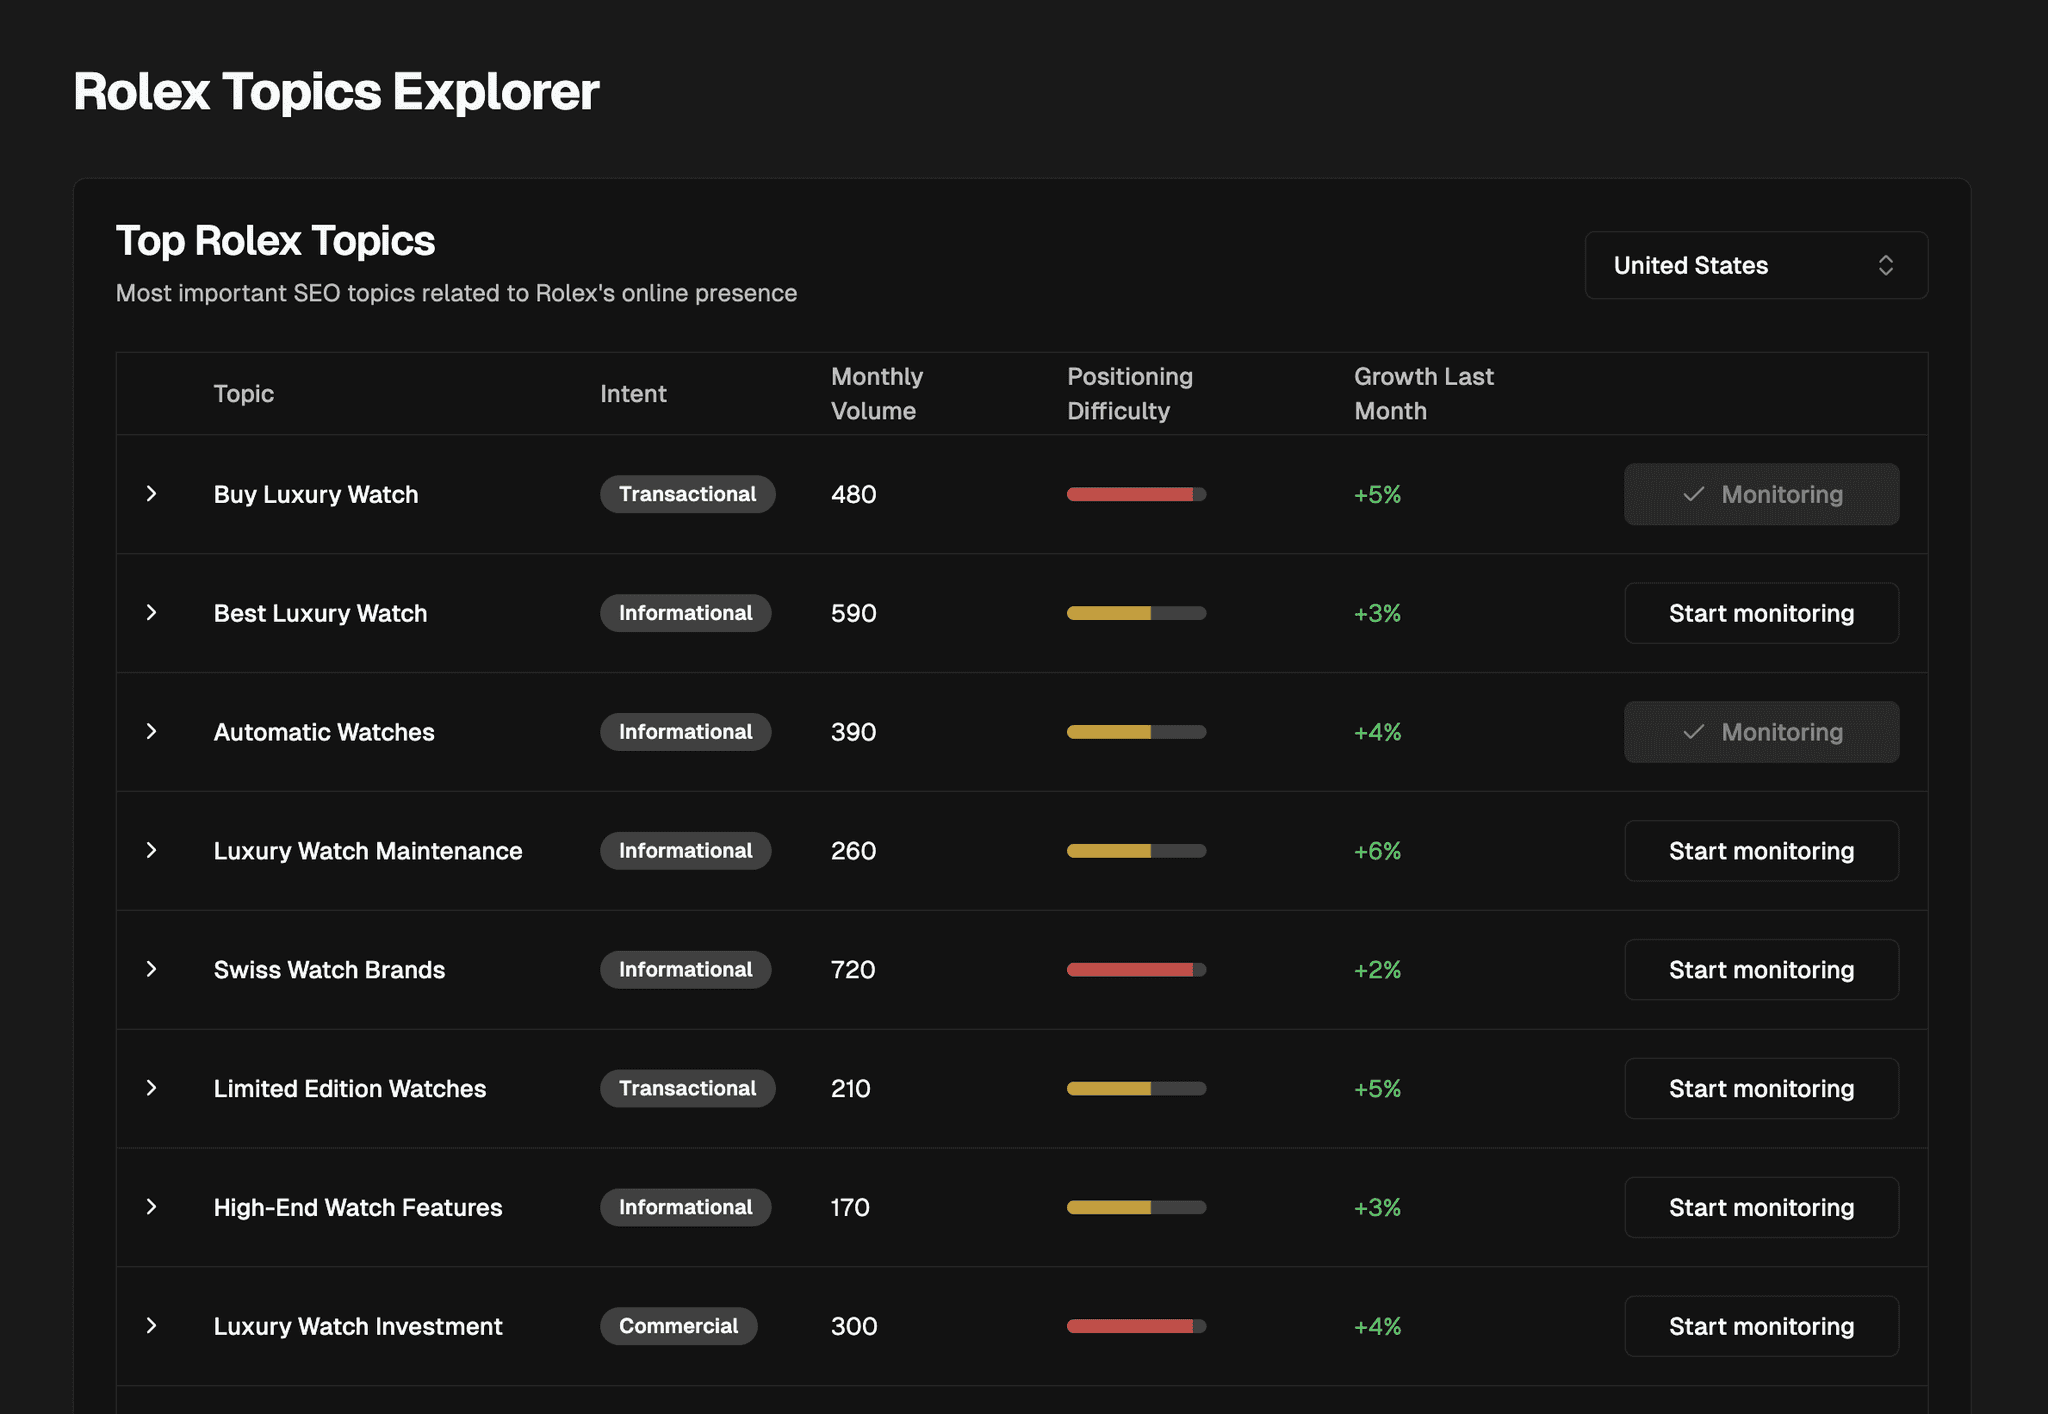This screenshot has height=1414, width=2048.
Task: Expand the Best Luxury Watch row chevron
Action: coord(151,613)
